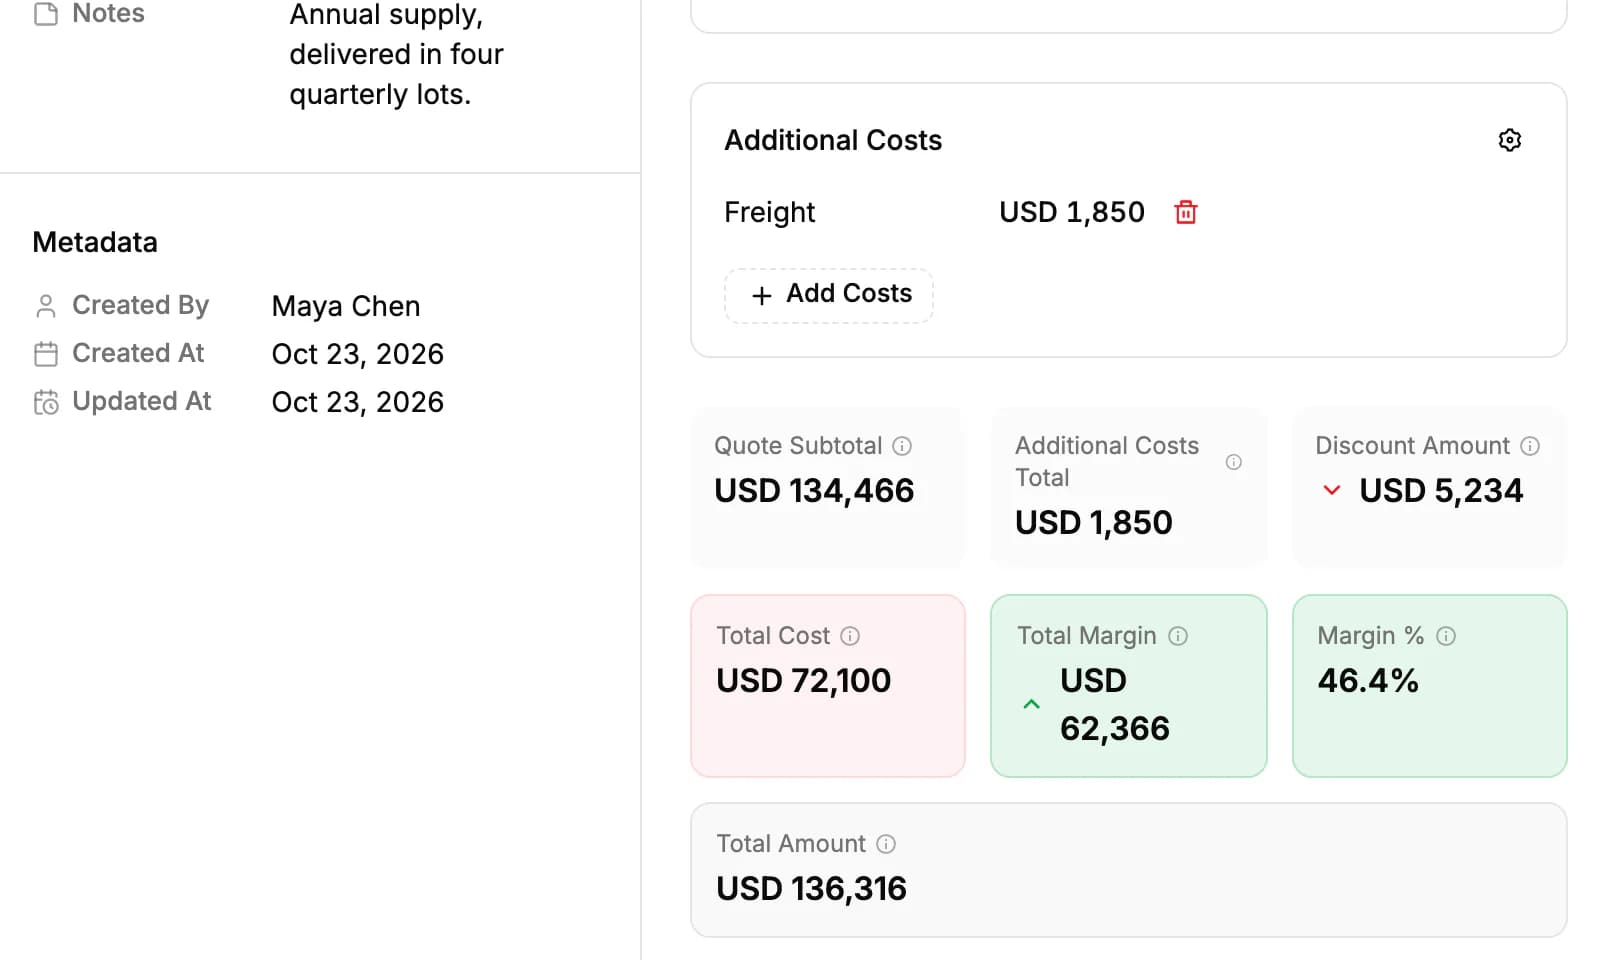Click the green up chevron in Total Margin
This screenshot has width=1600, height=960.
tap(1032, 704)
